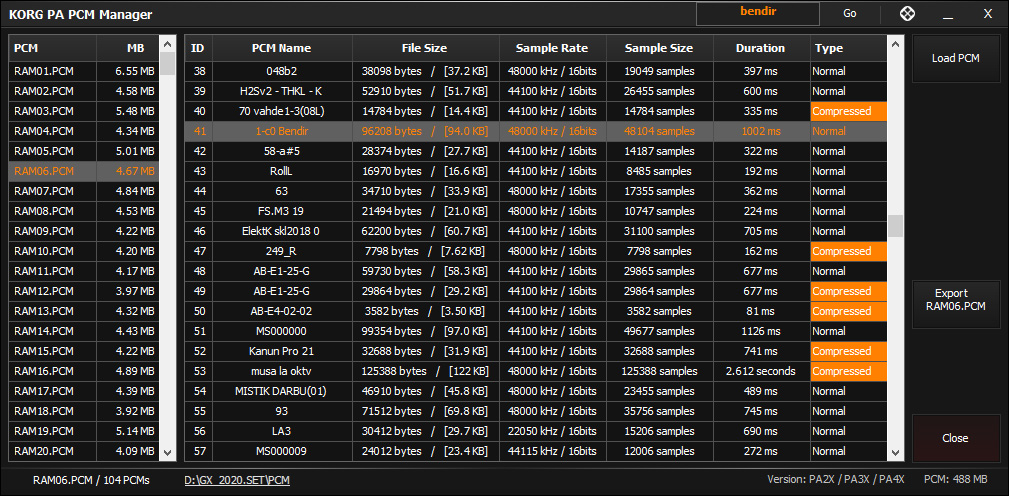Select the 58-a#5 sample row
1009x496 pixels.
(536, 151)
